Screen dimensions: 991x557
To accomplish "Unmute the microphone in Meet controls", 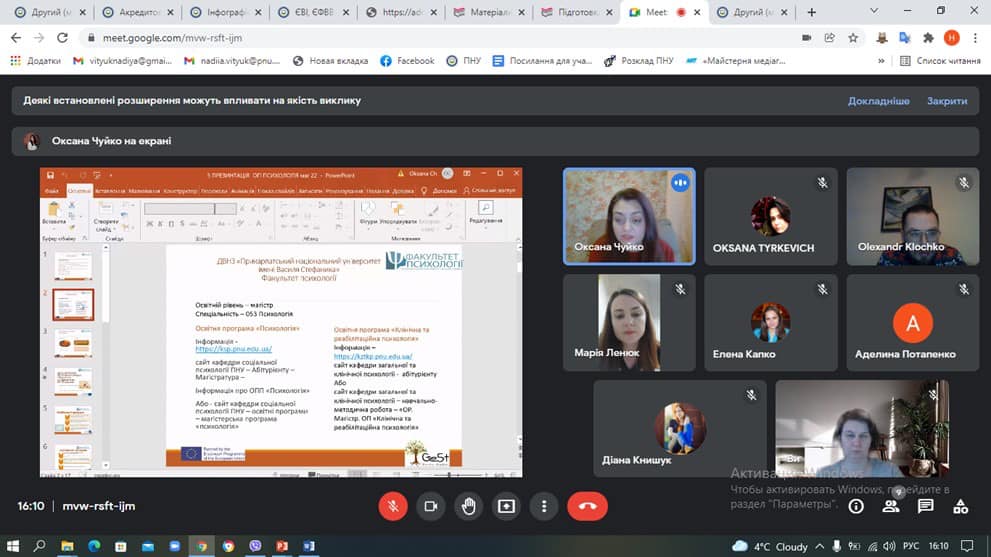I will tap(393, 506).
